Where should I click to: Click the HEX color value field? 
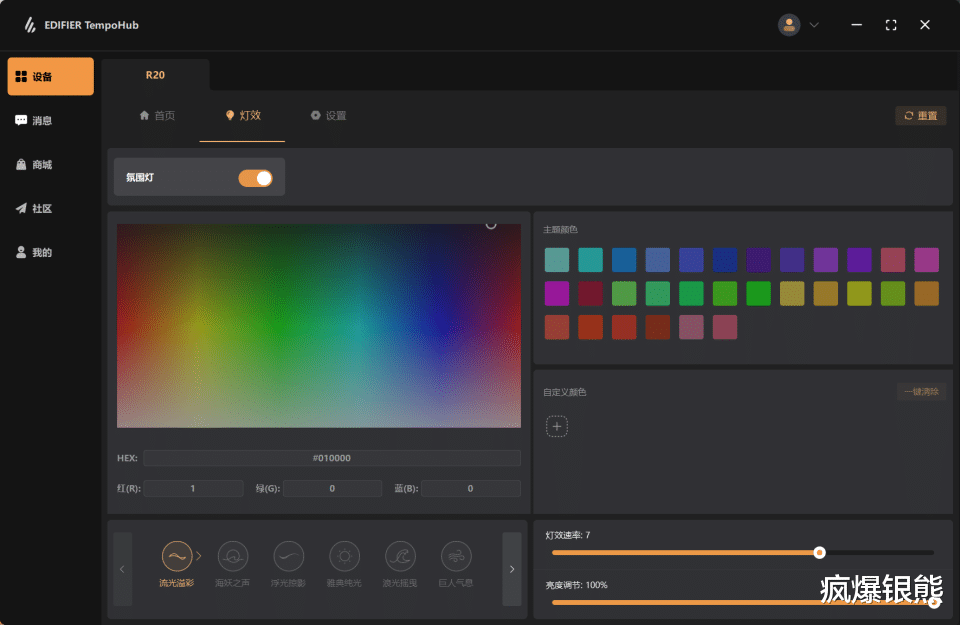click(x=331, y=458)
